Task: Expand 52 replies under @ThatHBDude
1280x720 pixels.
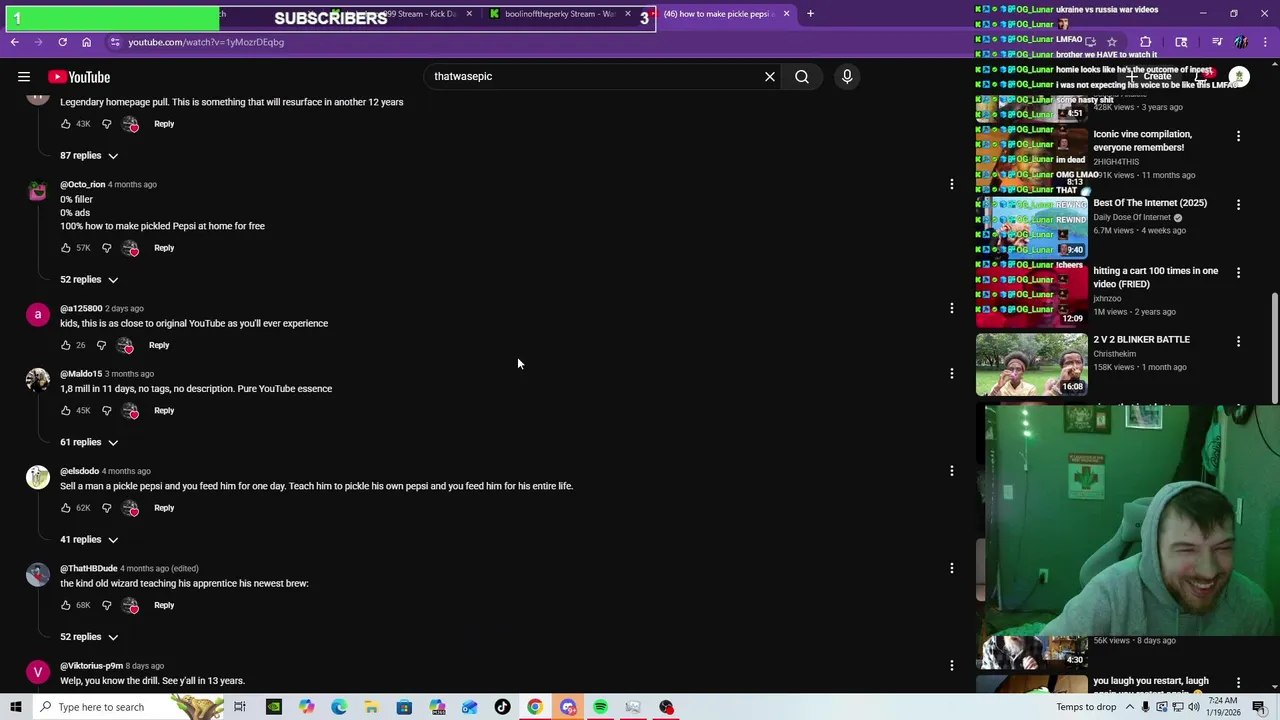Action: tap(89, 637)
